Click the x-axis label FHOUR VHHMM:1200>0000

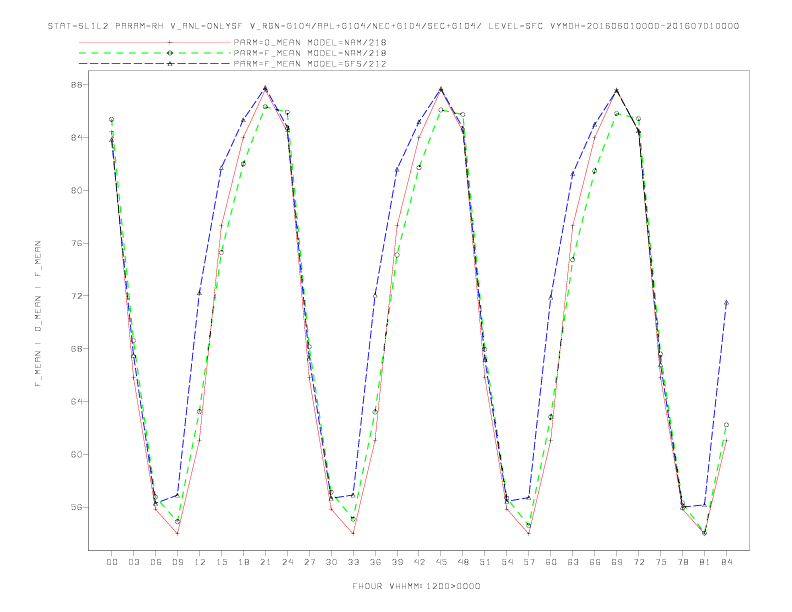pyautogui.click(x=416, y=586)
